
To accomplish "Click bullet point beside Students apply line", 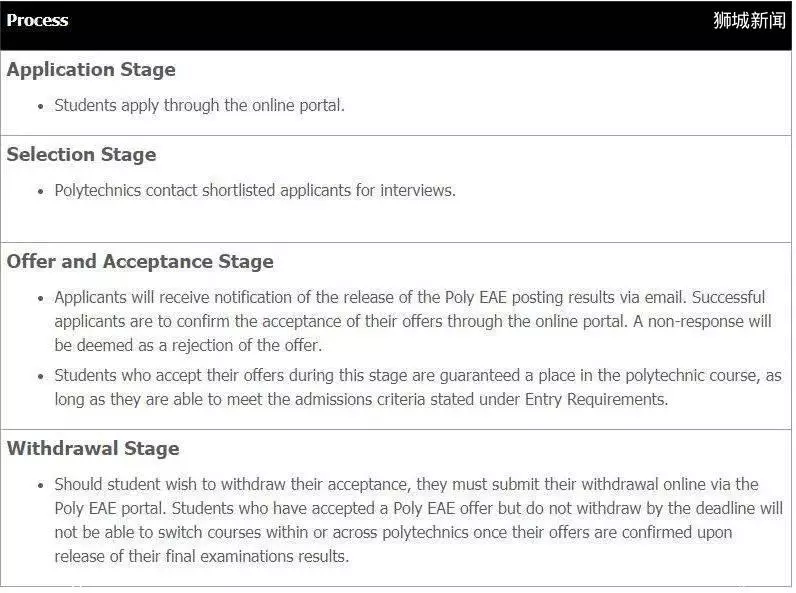I will coord(41,107).
